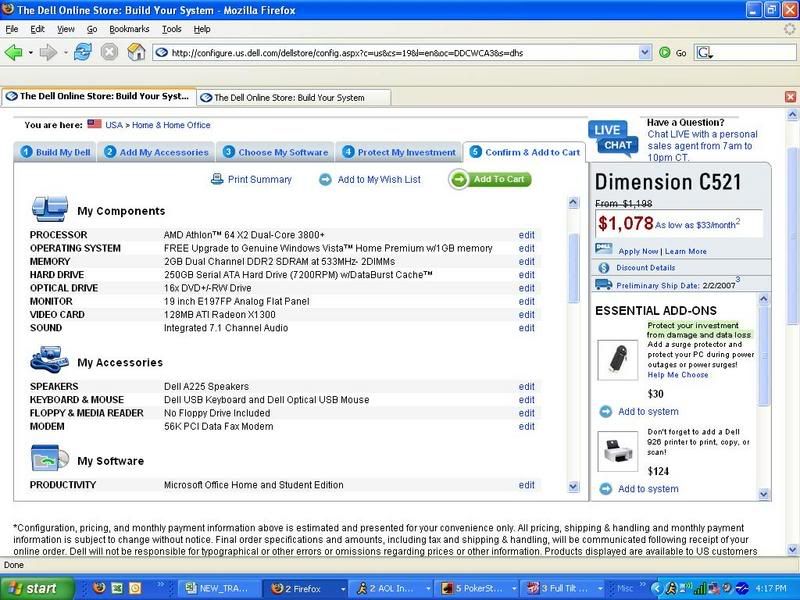Add the $124 printer to system
This screenshot has height=600, width=800.
click(648, 489)
